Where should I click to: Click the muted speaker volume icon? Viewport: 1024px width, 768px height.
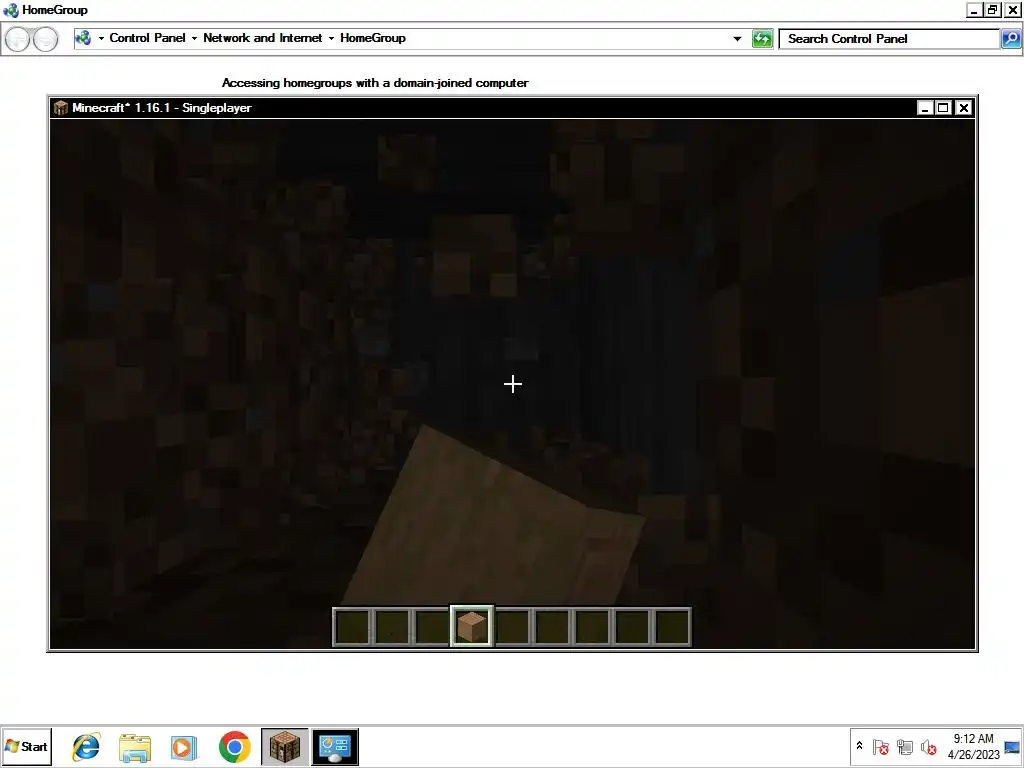point(928,746)
